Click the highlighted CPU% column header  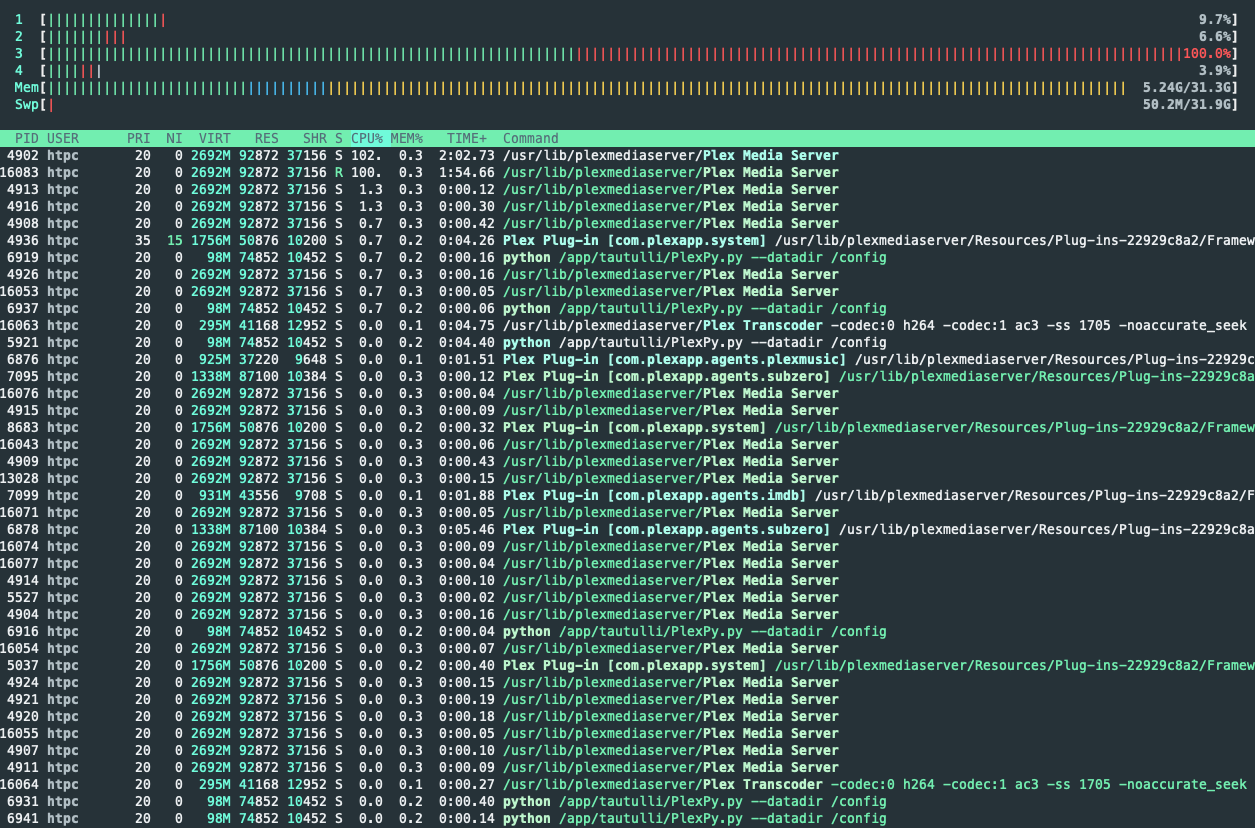point(367,138)
